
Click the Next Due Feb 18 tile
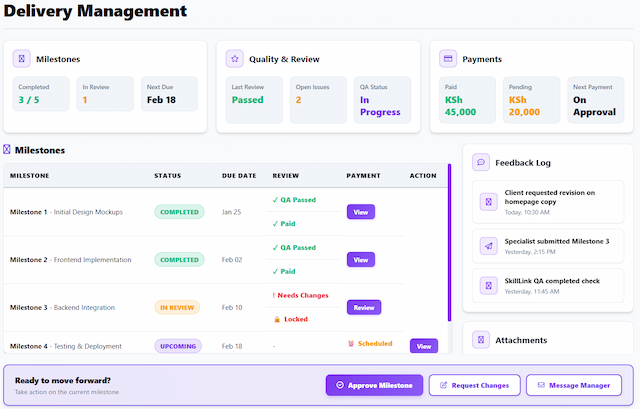(x=169, y=94)
